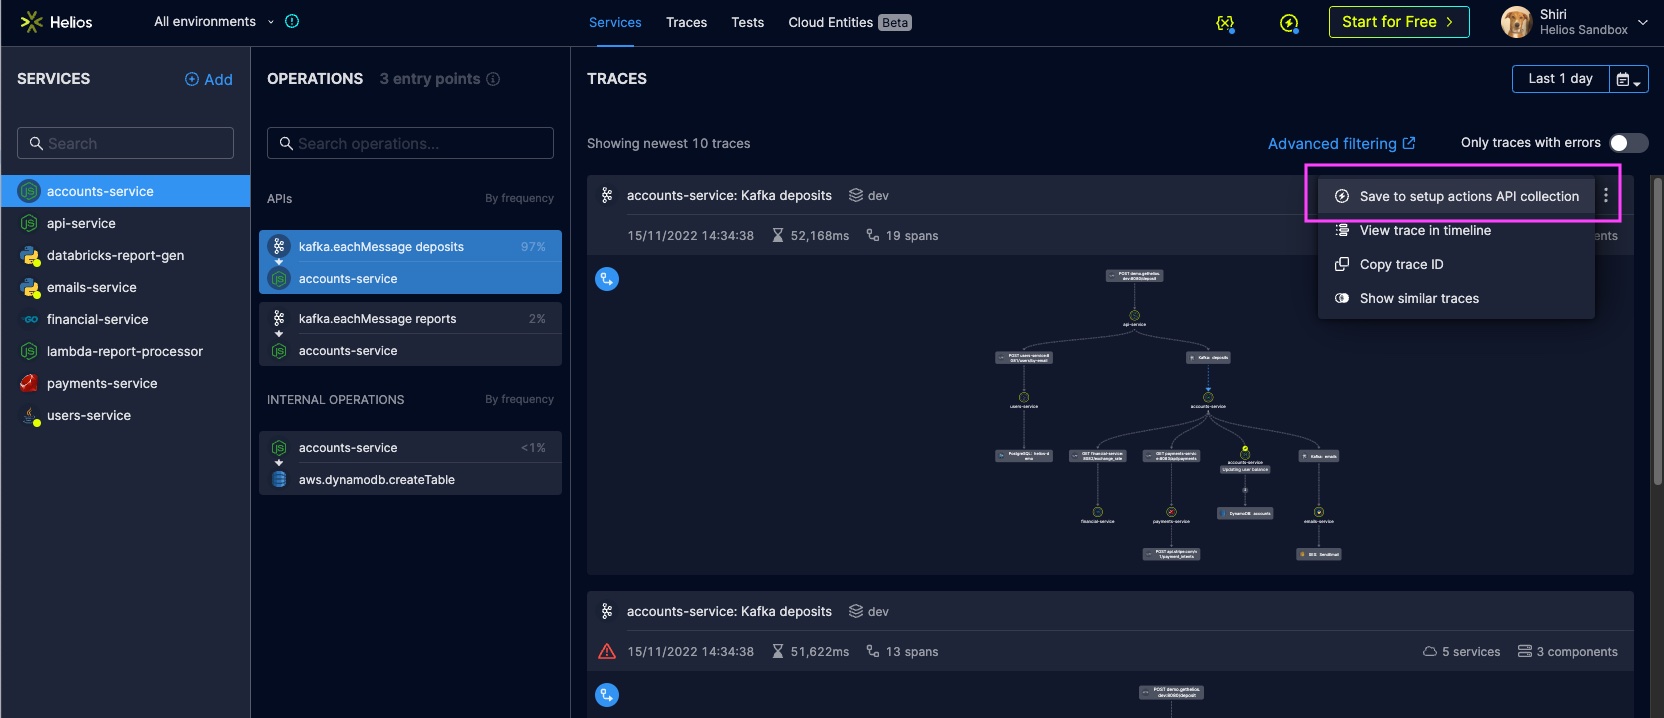Image resolution: width=1664 pixels, height=718 pixels.
Task: Click the yellow trace visualization icon in header
Action: 1225,23
